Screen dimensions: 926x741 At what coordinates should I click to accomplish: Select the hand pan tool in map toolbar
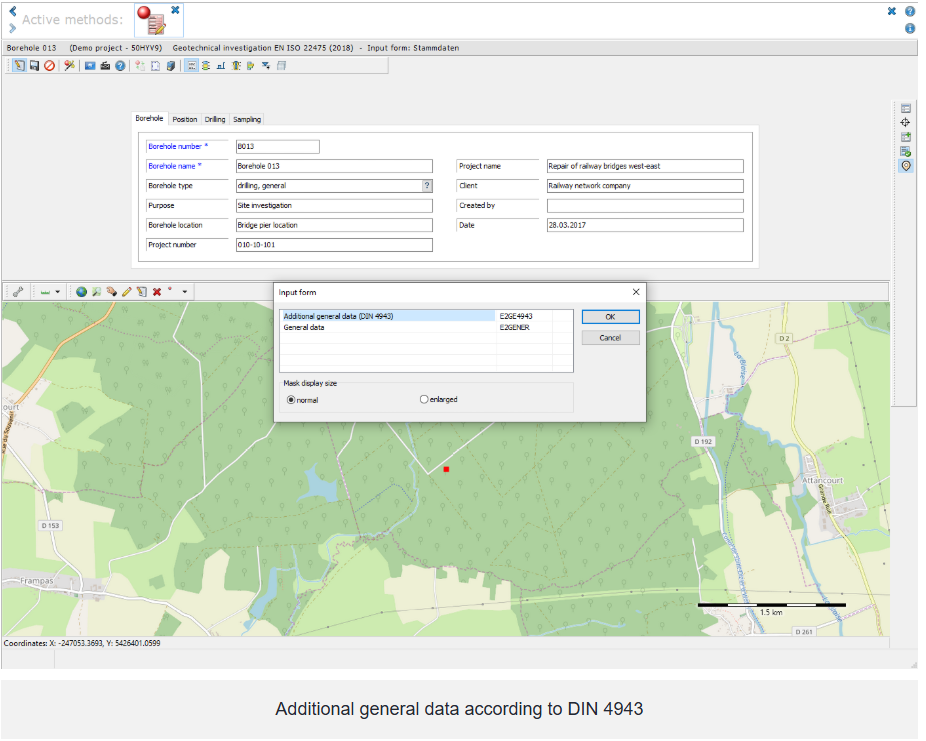click(x=111, y=292)
